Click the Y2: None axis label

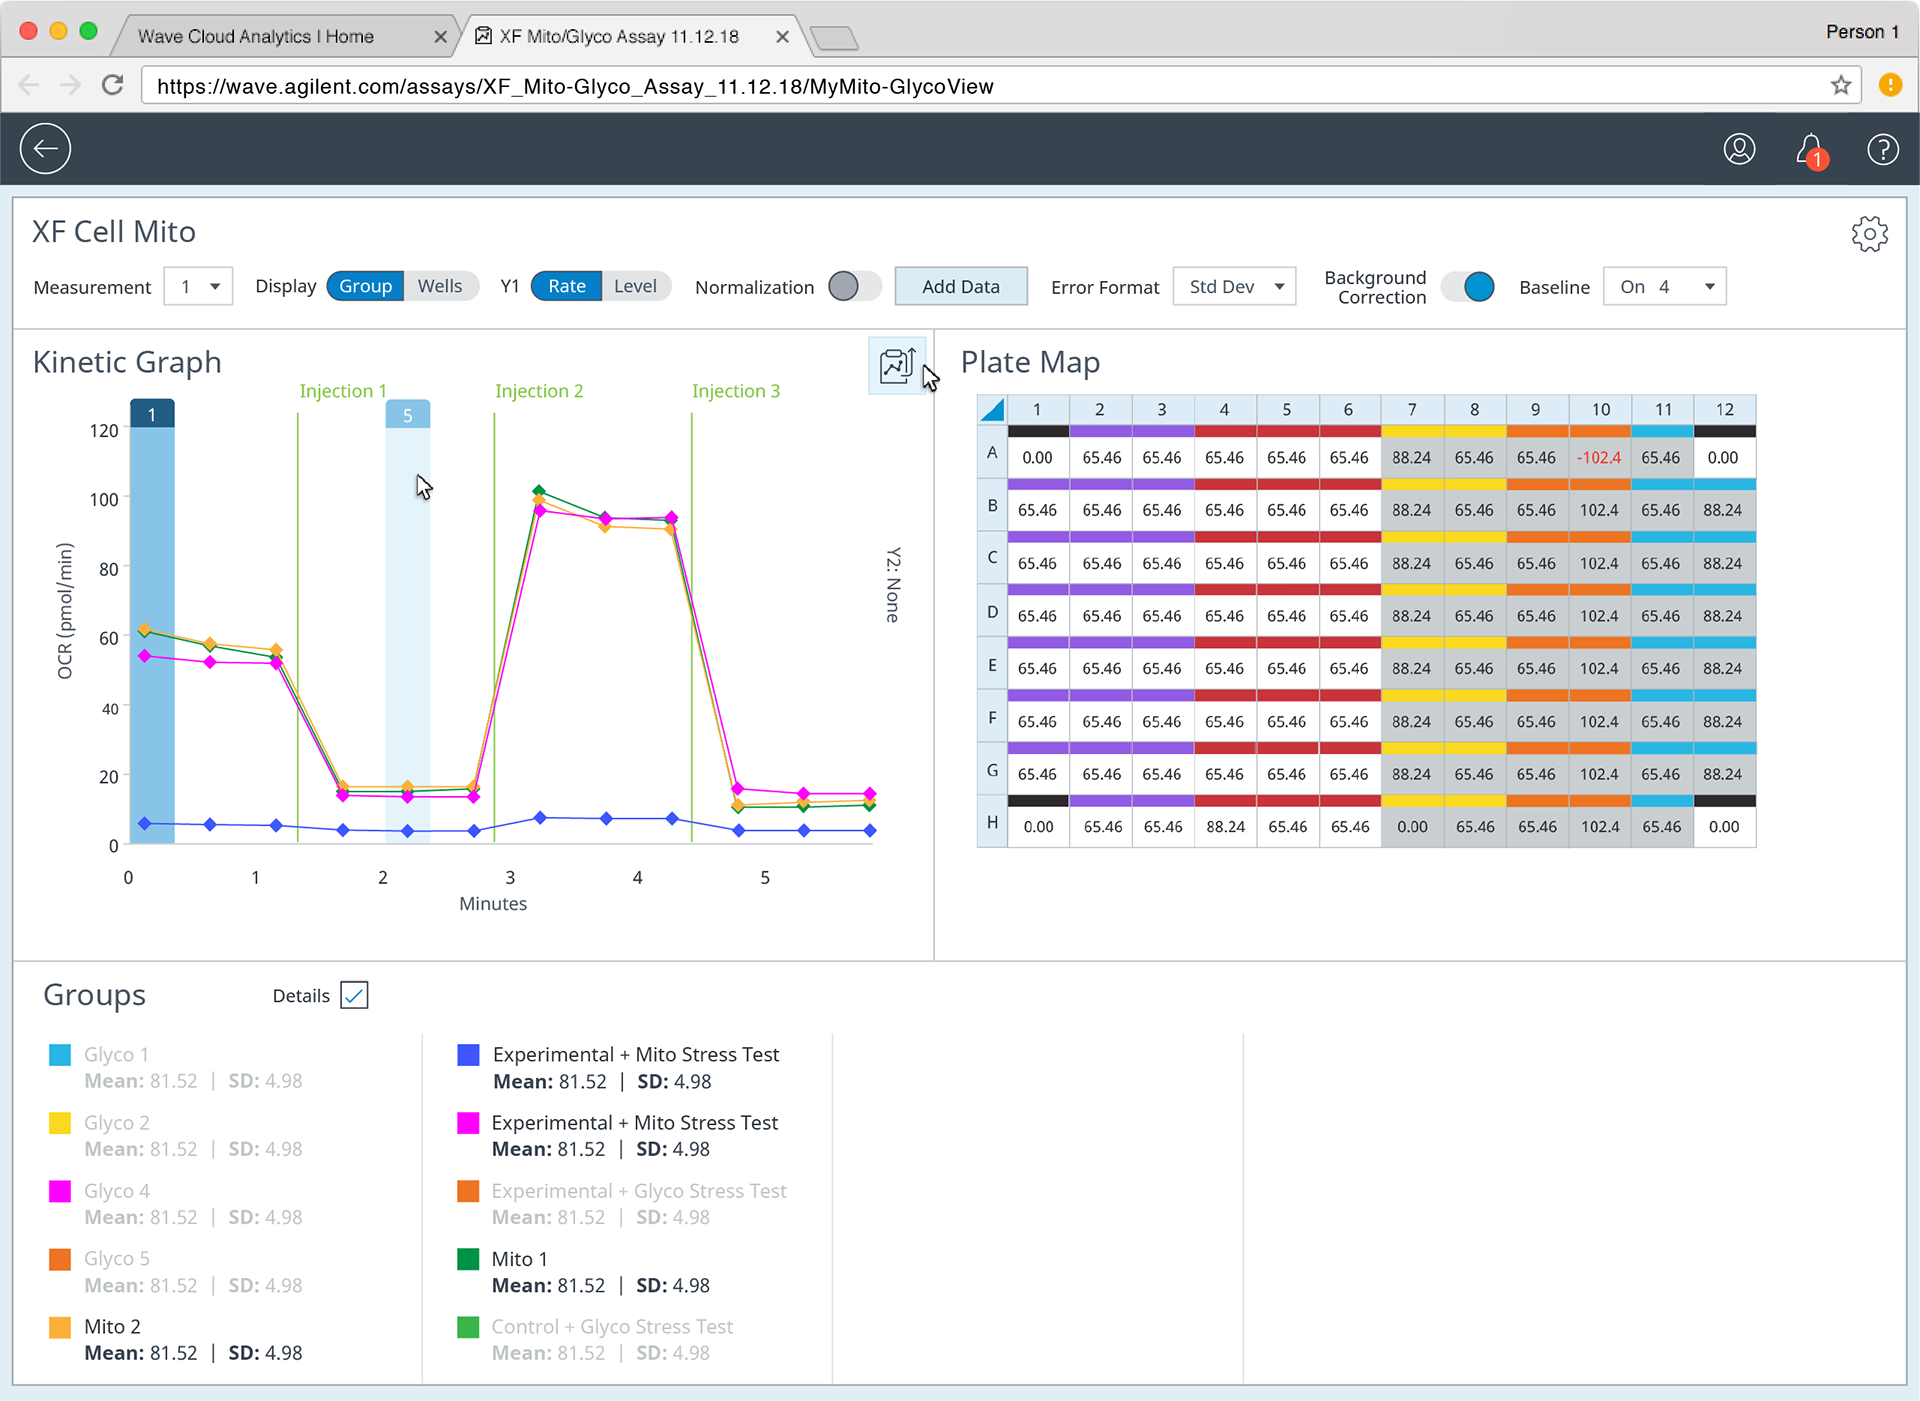[893, 585]
